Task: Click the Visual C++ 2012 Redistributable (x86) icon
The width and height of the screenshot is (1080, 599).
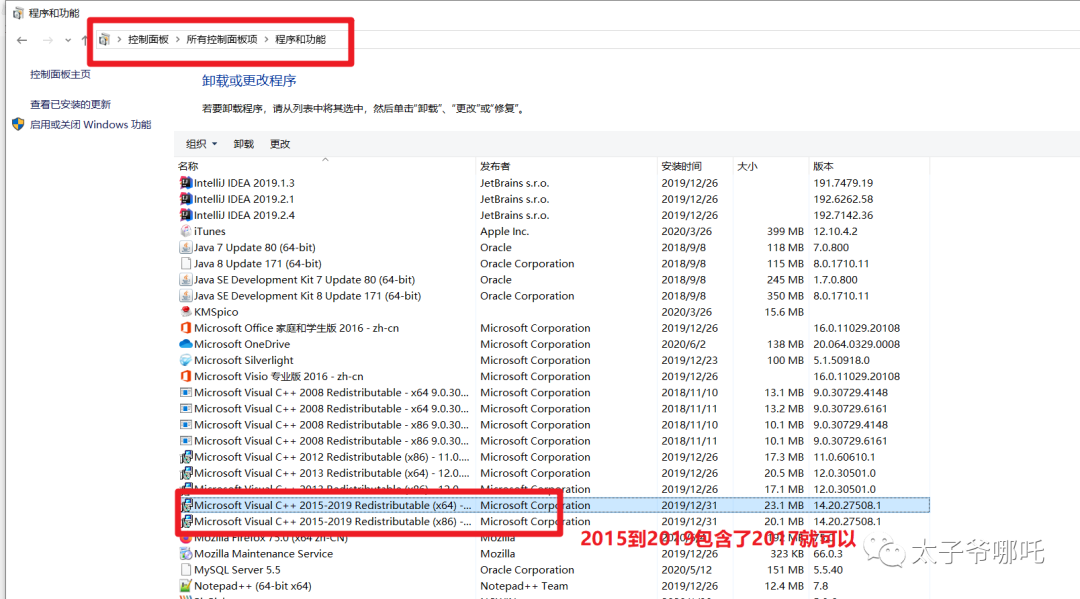Action: 185,457
